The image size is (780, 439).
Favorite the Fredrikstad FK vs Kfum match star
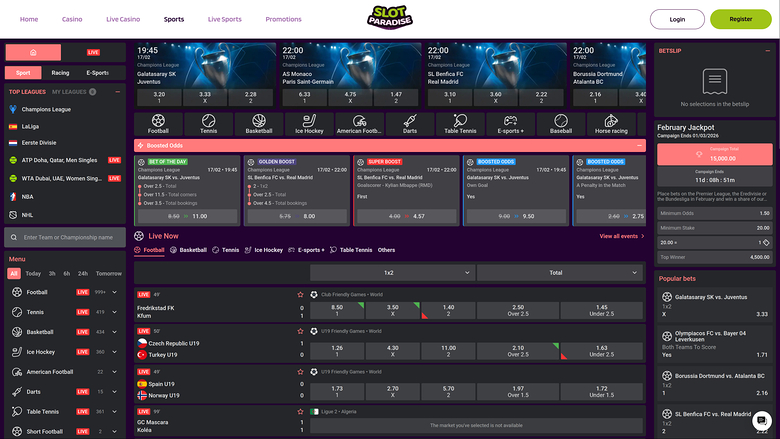(x=300, y=295)
